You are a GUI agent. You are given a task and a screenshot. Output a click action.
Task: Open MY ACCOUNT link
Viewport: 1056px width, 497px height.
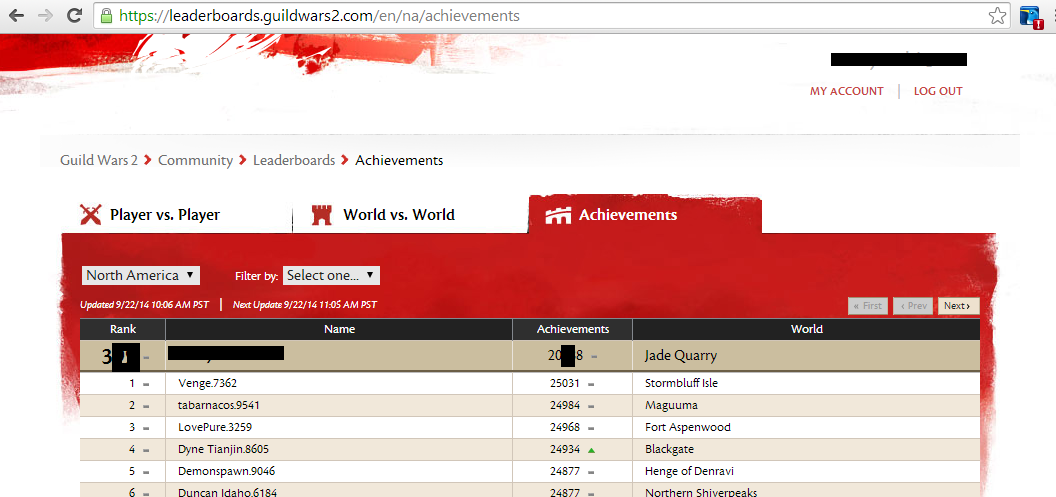coord(847,91)
